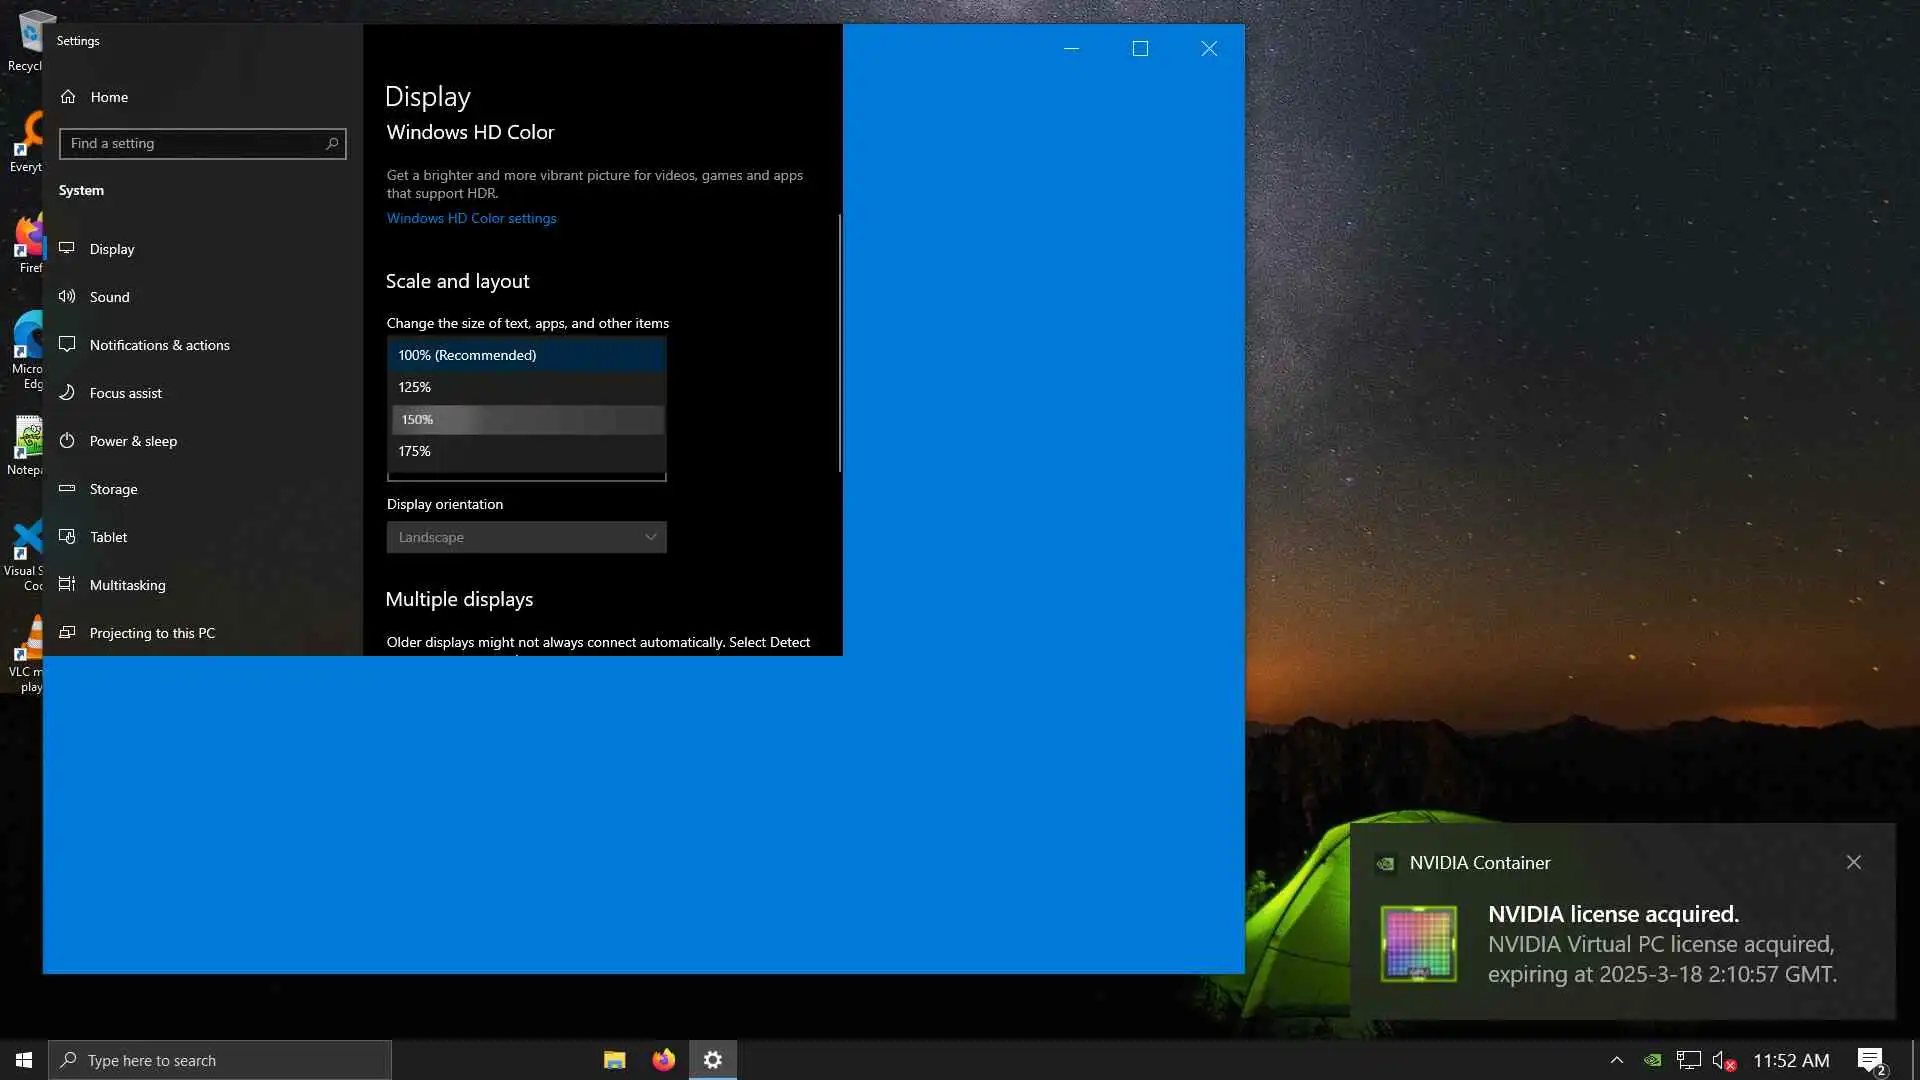Click the Power & sleep icon

point(67,440)
